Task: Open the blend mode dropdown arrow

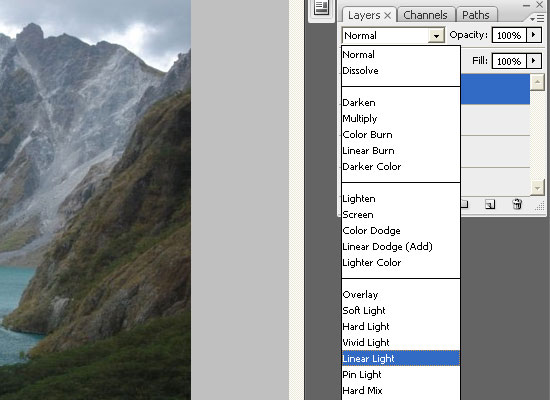Action: coord(436,35)
